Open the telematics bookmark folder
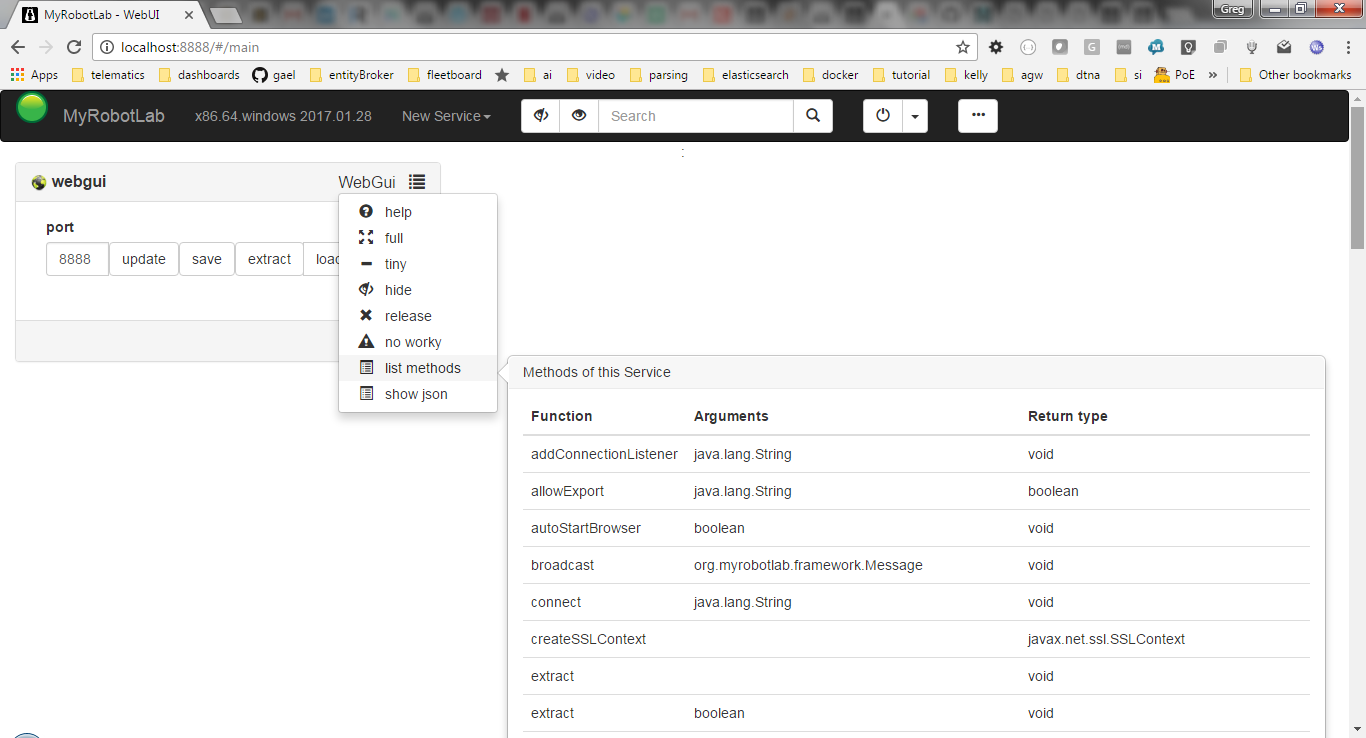Viewport: 1366px width, 738px height. coord(109,75)
